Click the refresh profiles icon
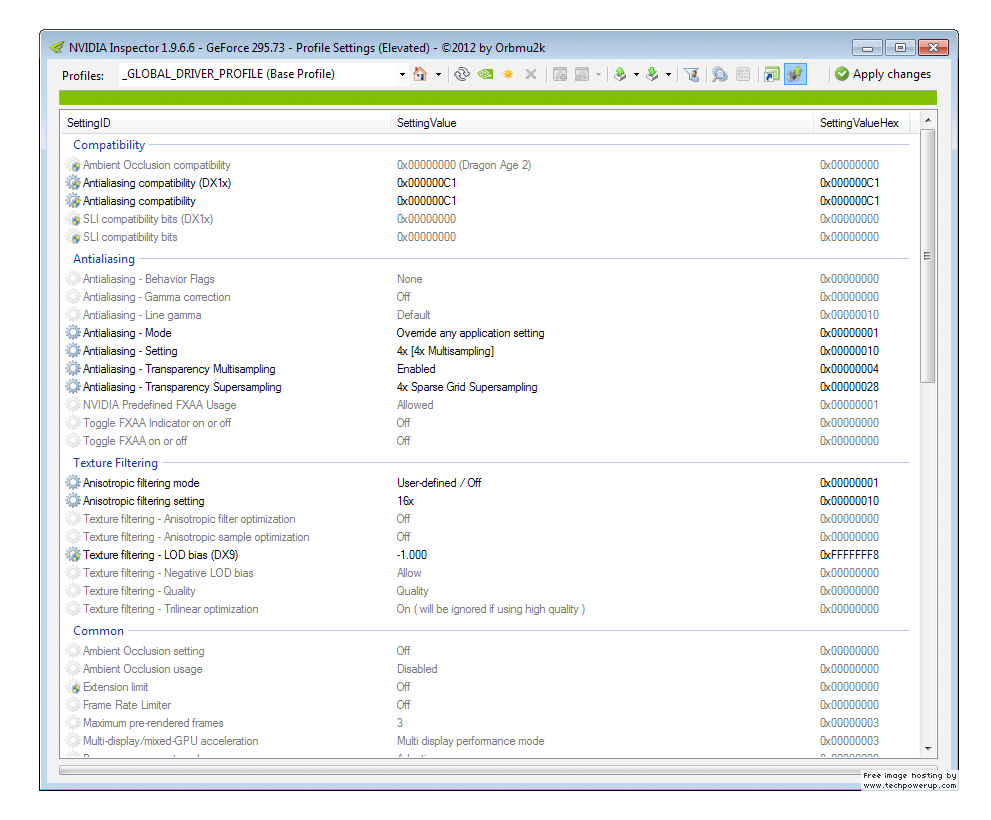This screenshot has height=820, width=991. 461,74
